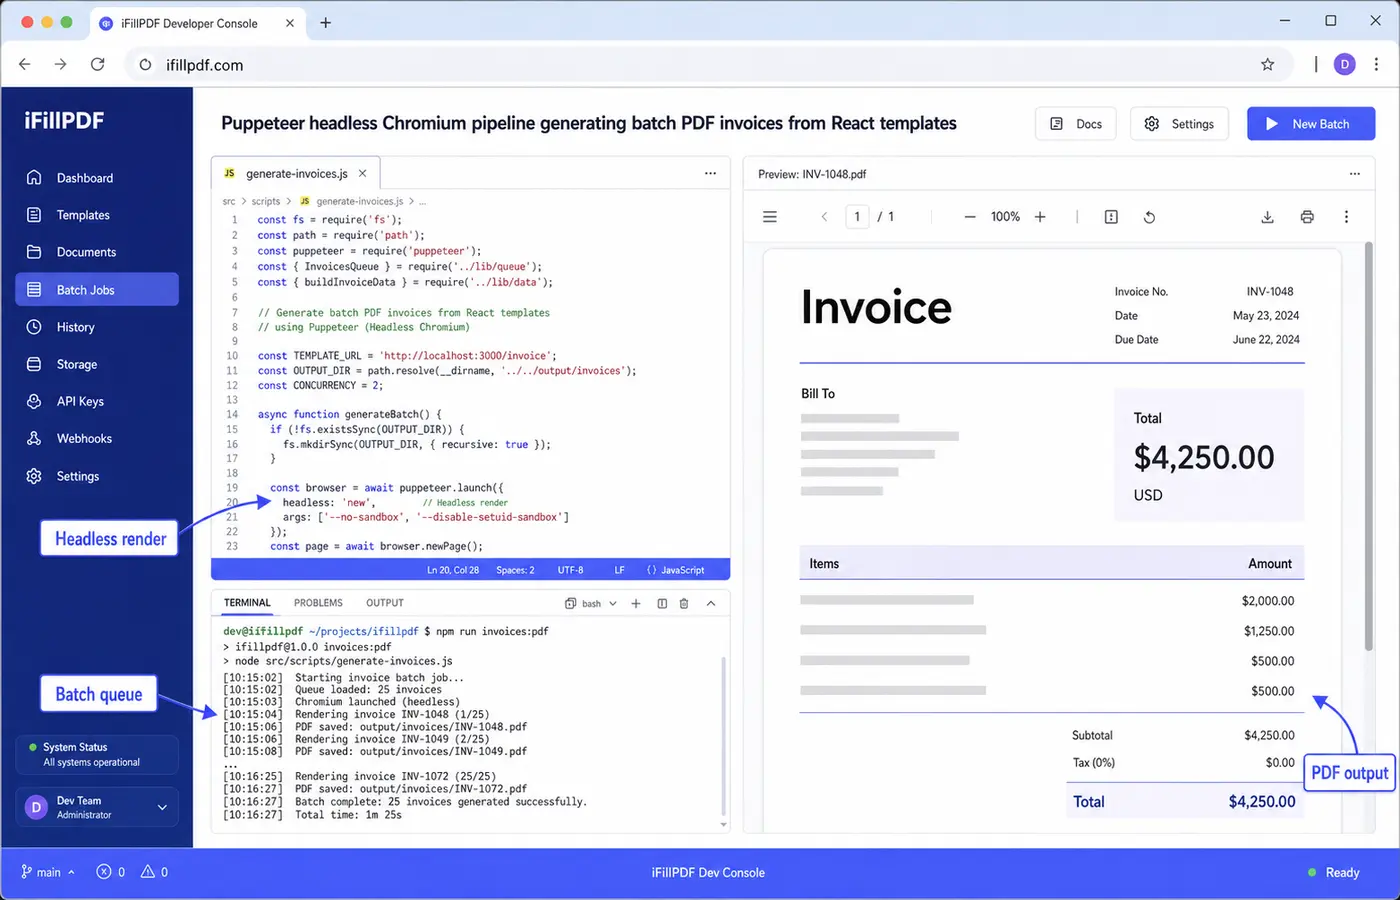
Task: Click errors count in status bar
Action: pyautogui.click(x=110, y=872)
